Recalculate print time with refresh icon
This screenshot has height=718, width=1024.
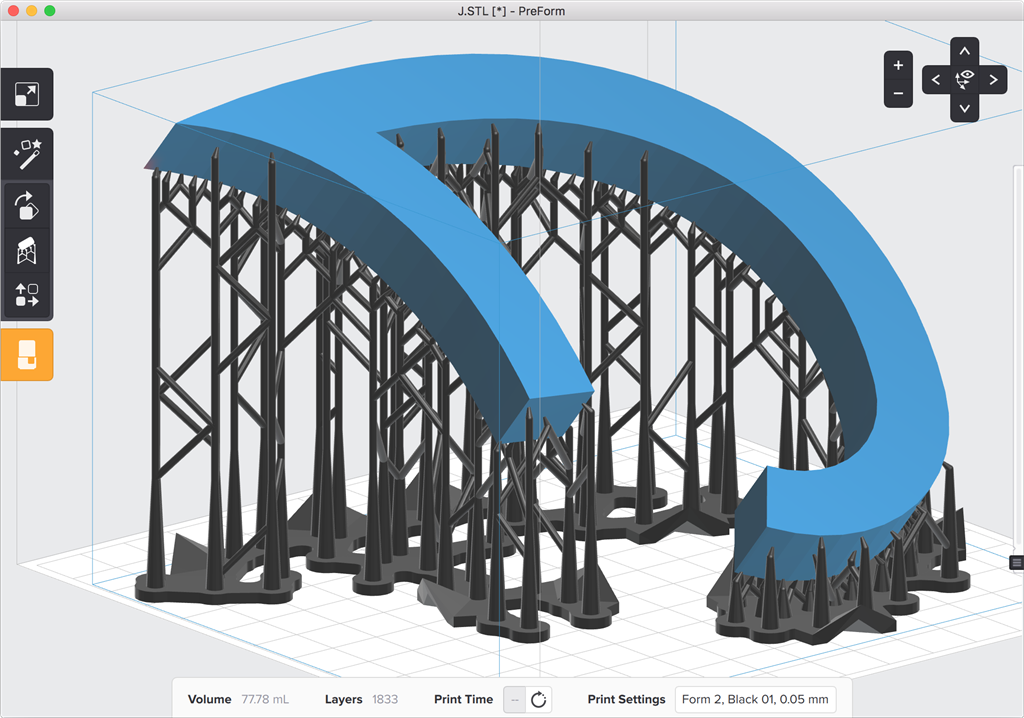(539, 699)
